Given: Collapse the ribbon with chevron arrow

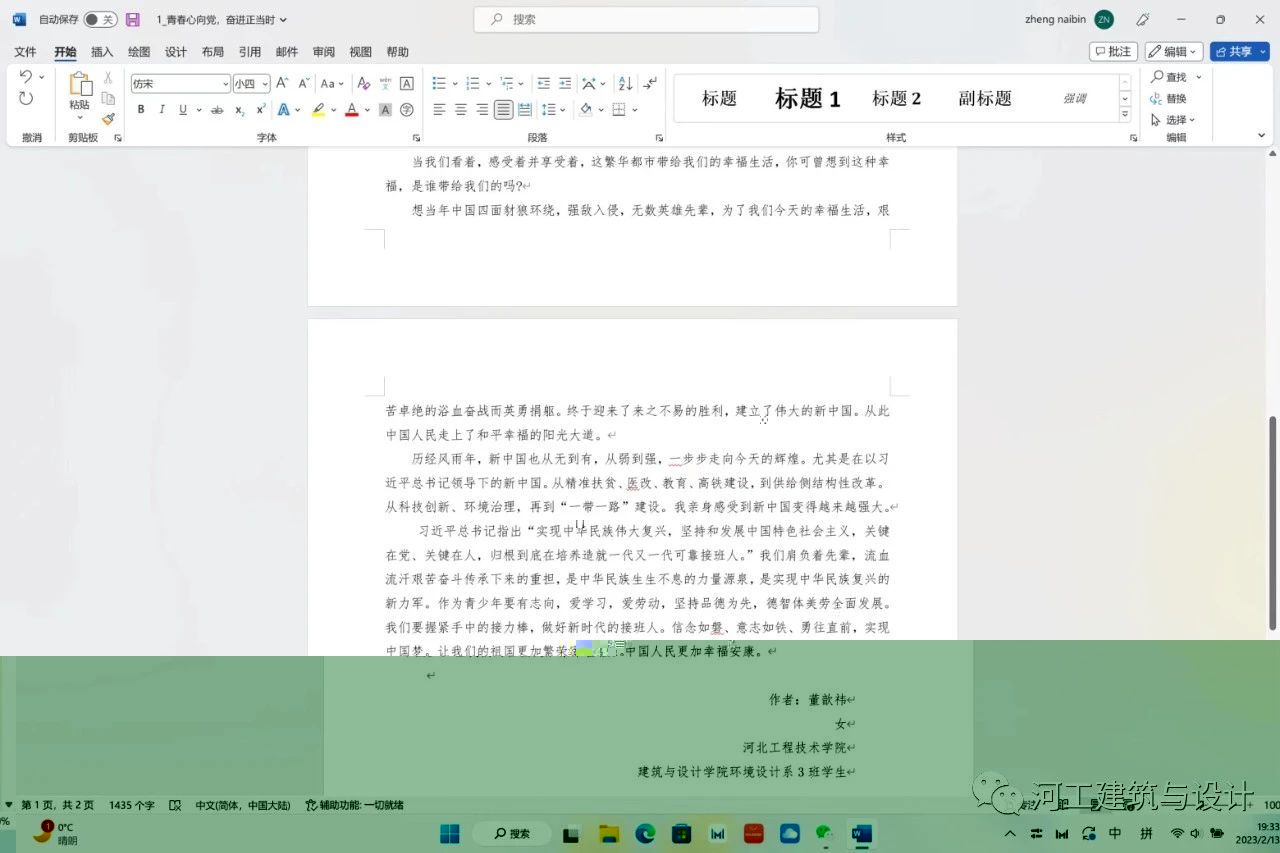Looking at the screenshot, I should coord(1262,135).
